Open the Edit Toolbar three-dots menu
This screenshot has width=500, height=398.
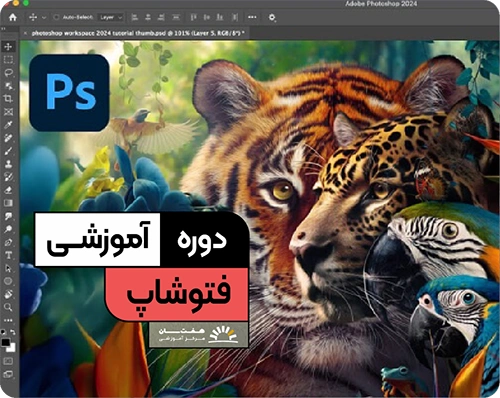(8, 320)
